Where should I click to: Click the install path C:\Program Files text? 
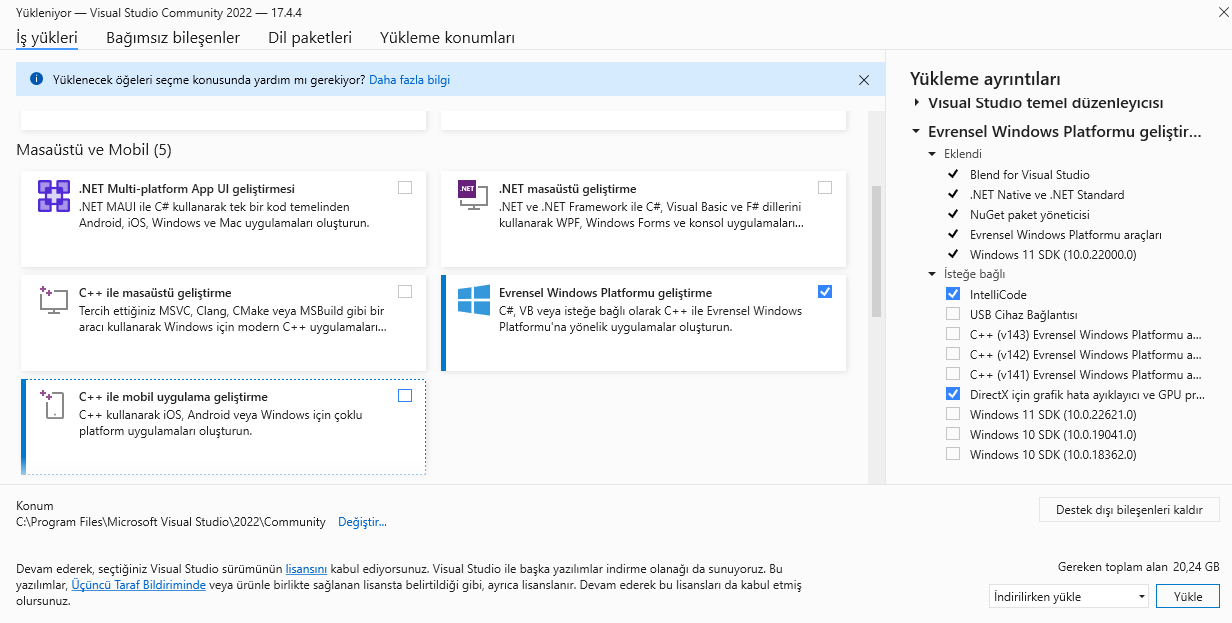171,522
